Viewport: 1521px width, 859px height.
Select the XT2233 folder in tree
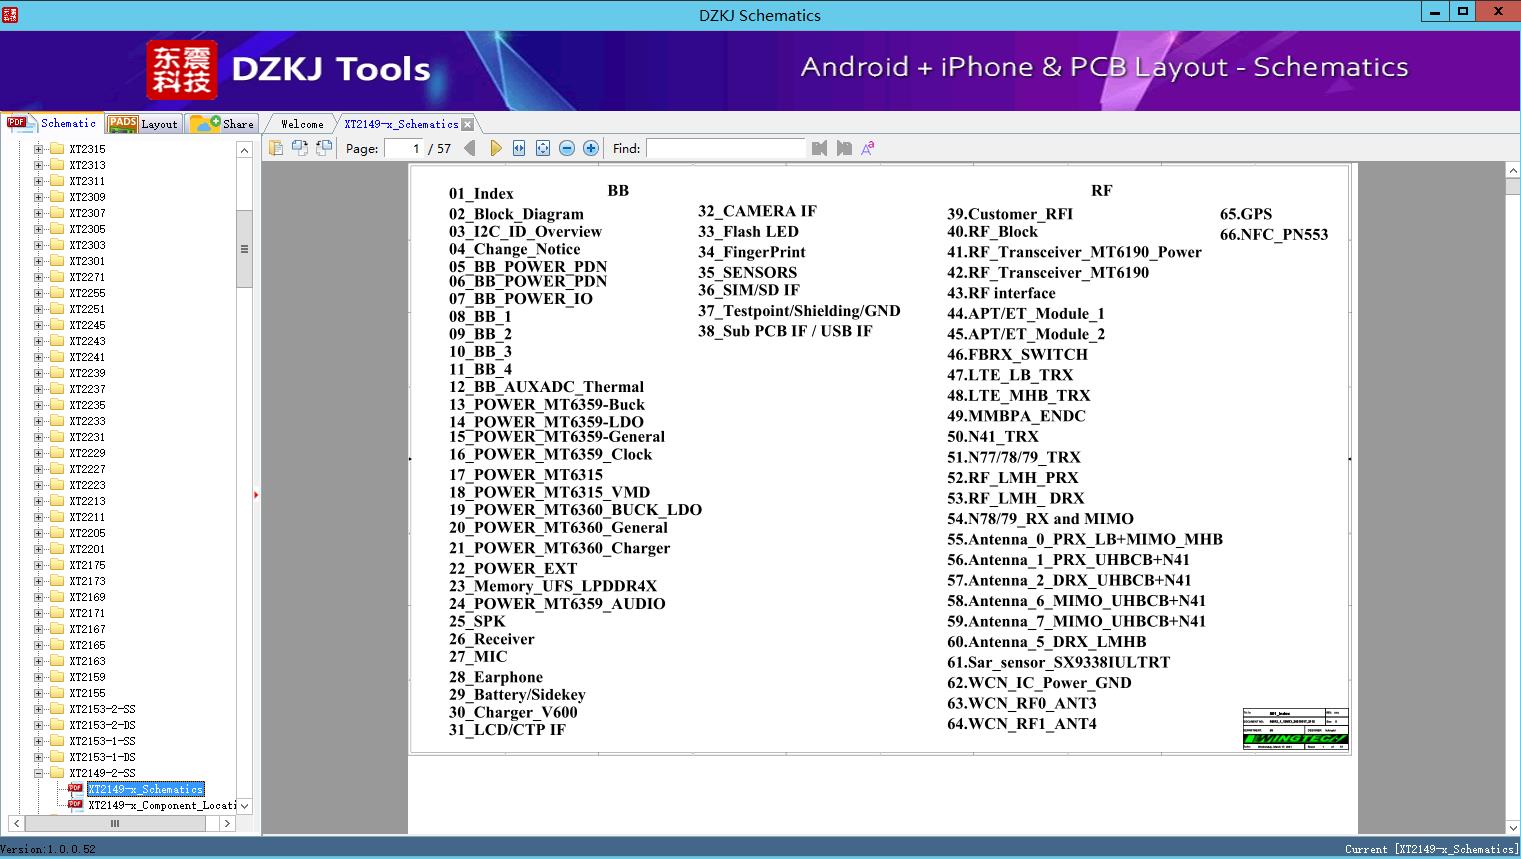click(x=87, y=421)
